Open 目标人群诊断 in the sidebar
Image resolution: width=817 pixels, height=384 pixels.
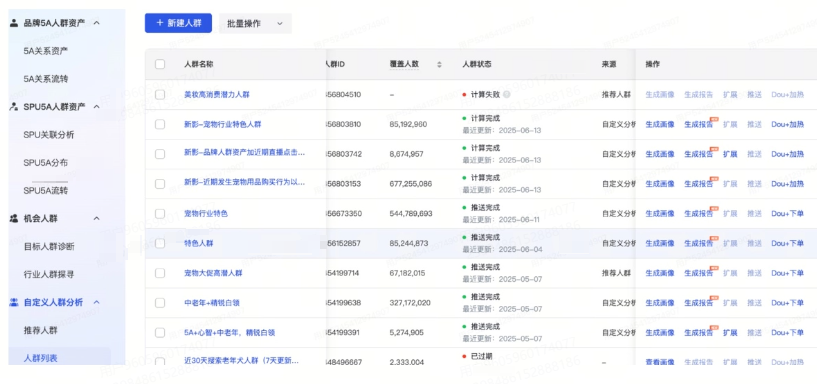point(49,246)
